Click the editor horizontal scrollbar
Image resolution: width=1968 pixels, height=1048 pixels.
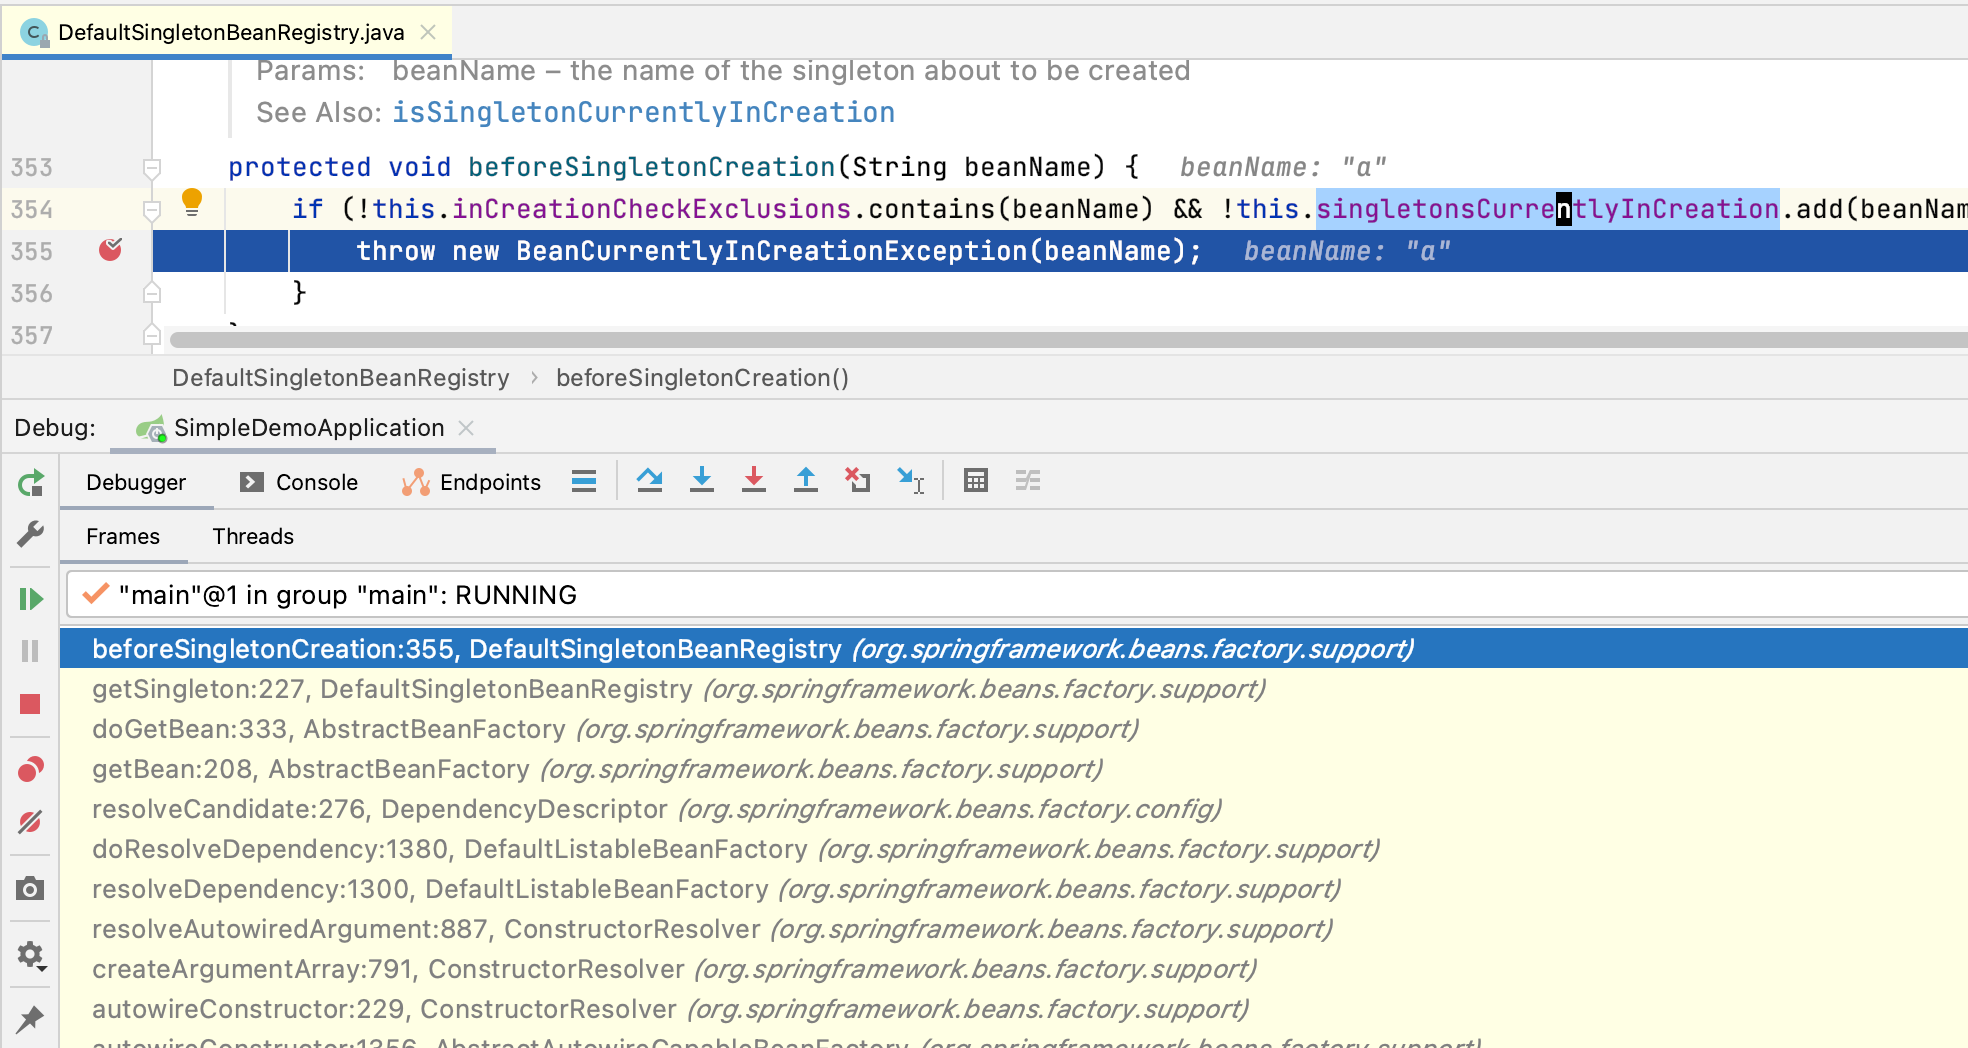pyautogui.click(x=1068, y=340)
